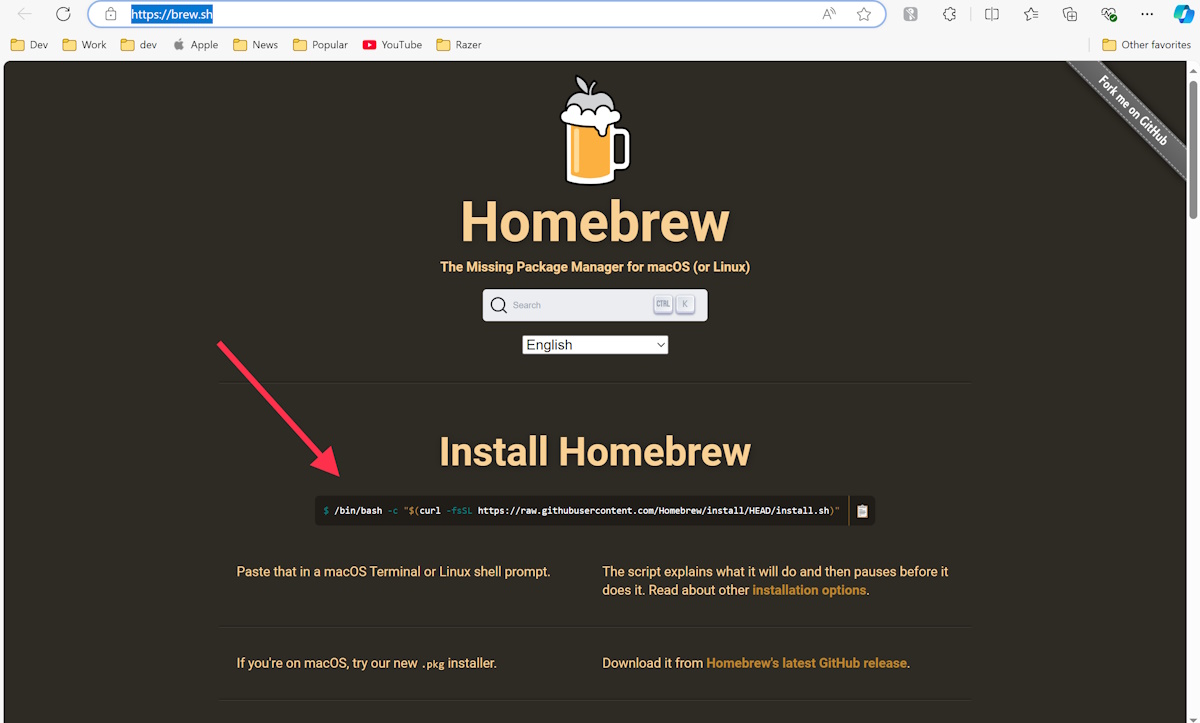
Task: Click the Fork me on GitHub ribbon
Action: coord(1133,110)
